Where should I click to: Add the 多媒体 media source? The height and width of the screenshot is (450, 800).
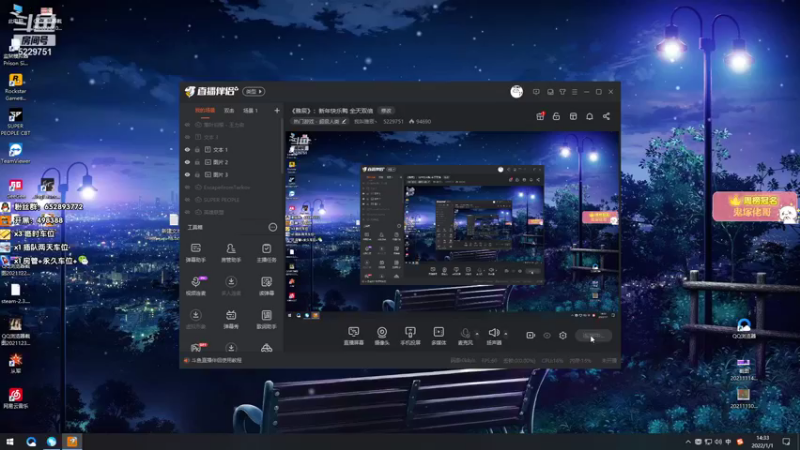(x=439, y=336)
